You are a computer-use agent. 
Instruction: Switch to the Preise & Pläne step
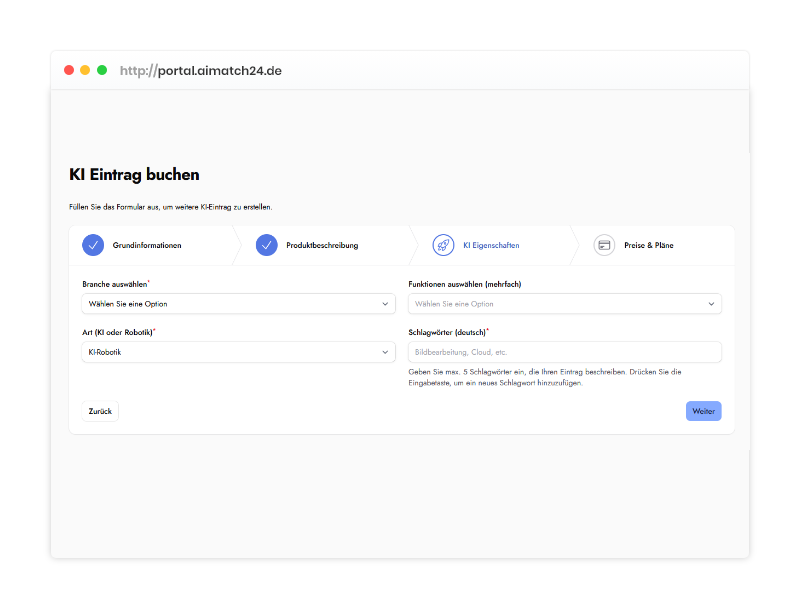tap(649, 245)
